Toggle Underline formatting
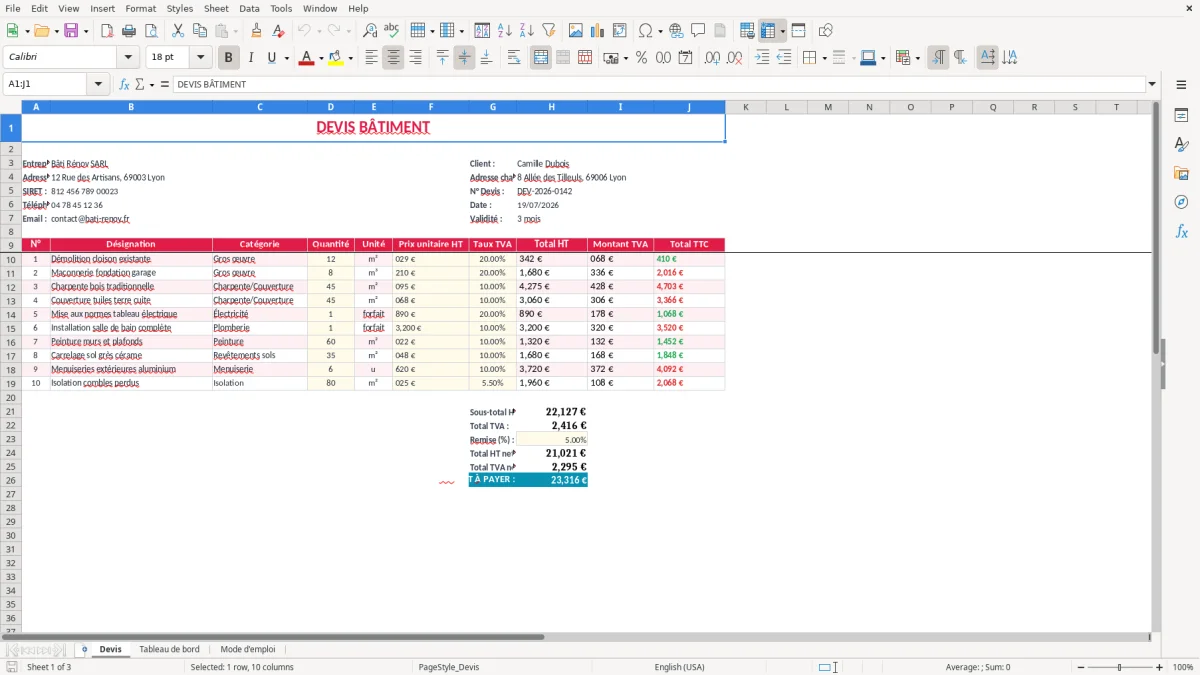 (x=271, y=58)
